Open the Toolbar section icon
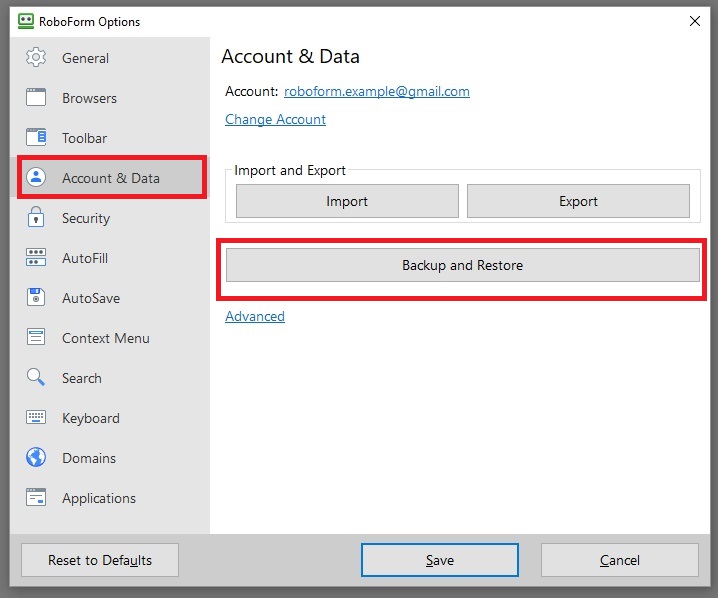 click(36, 137)
